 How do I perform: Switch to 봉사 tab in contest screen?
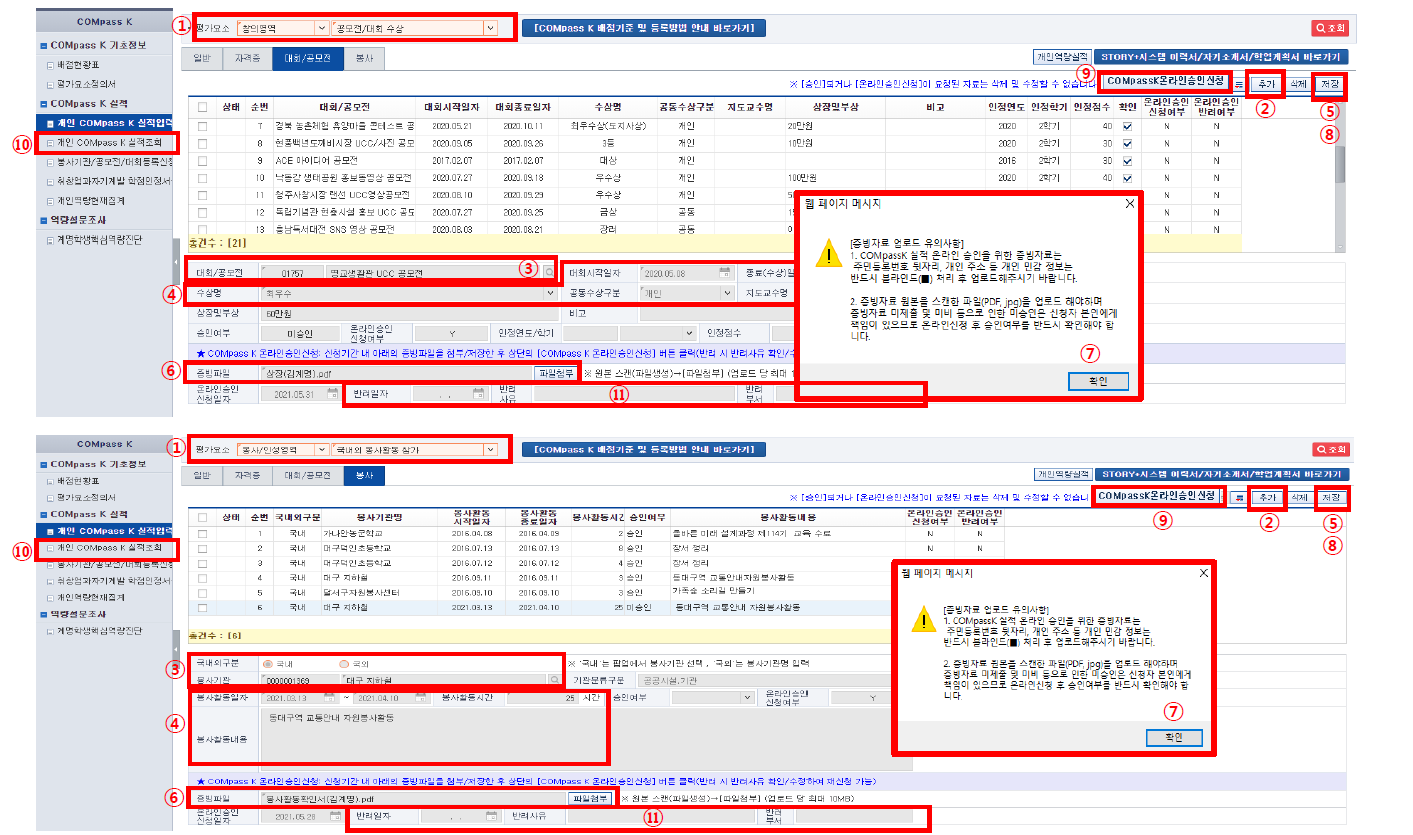tap(364, 58)
